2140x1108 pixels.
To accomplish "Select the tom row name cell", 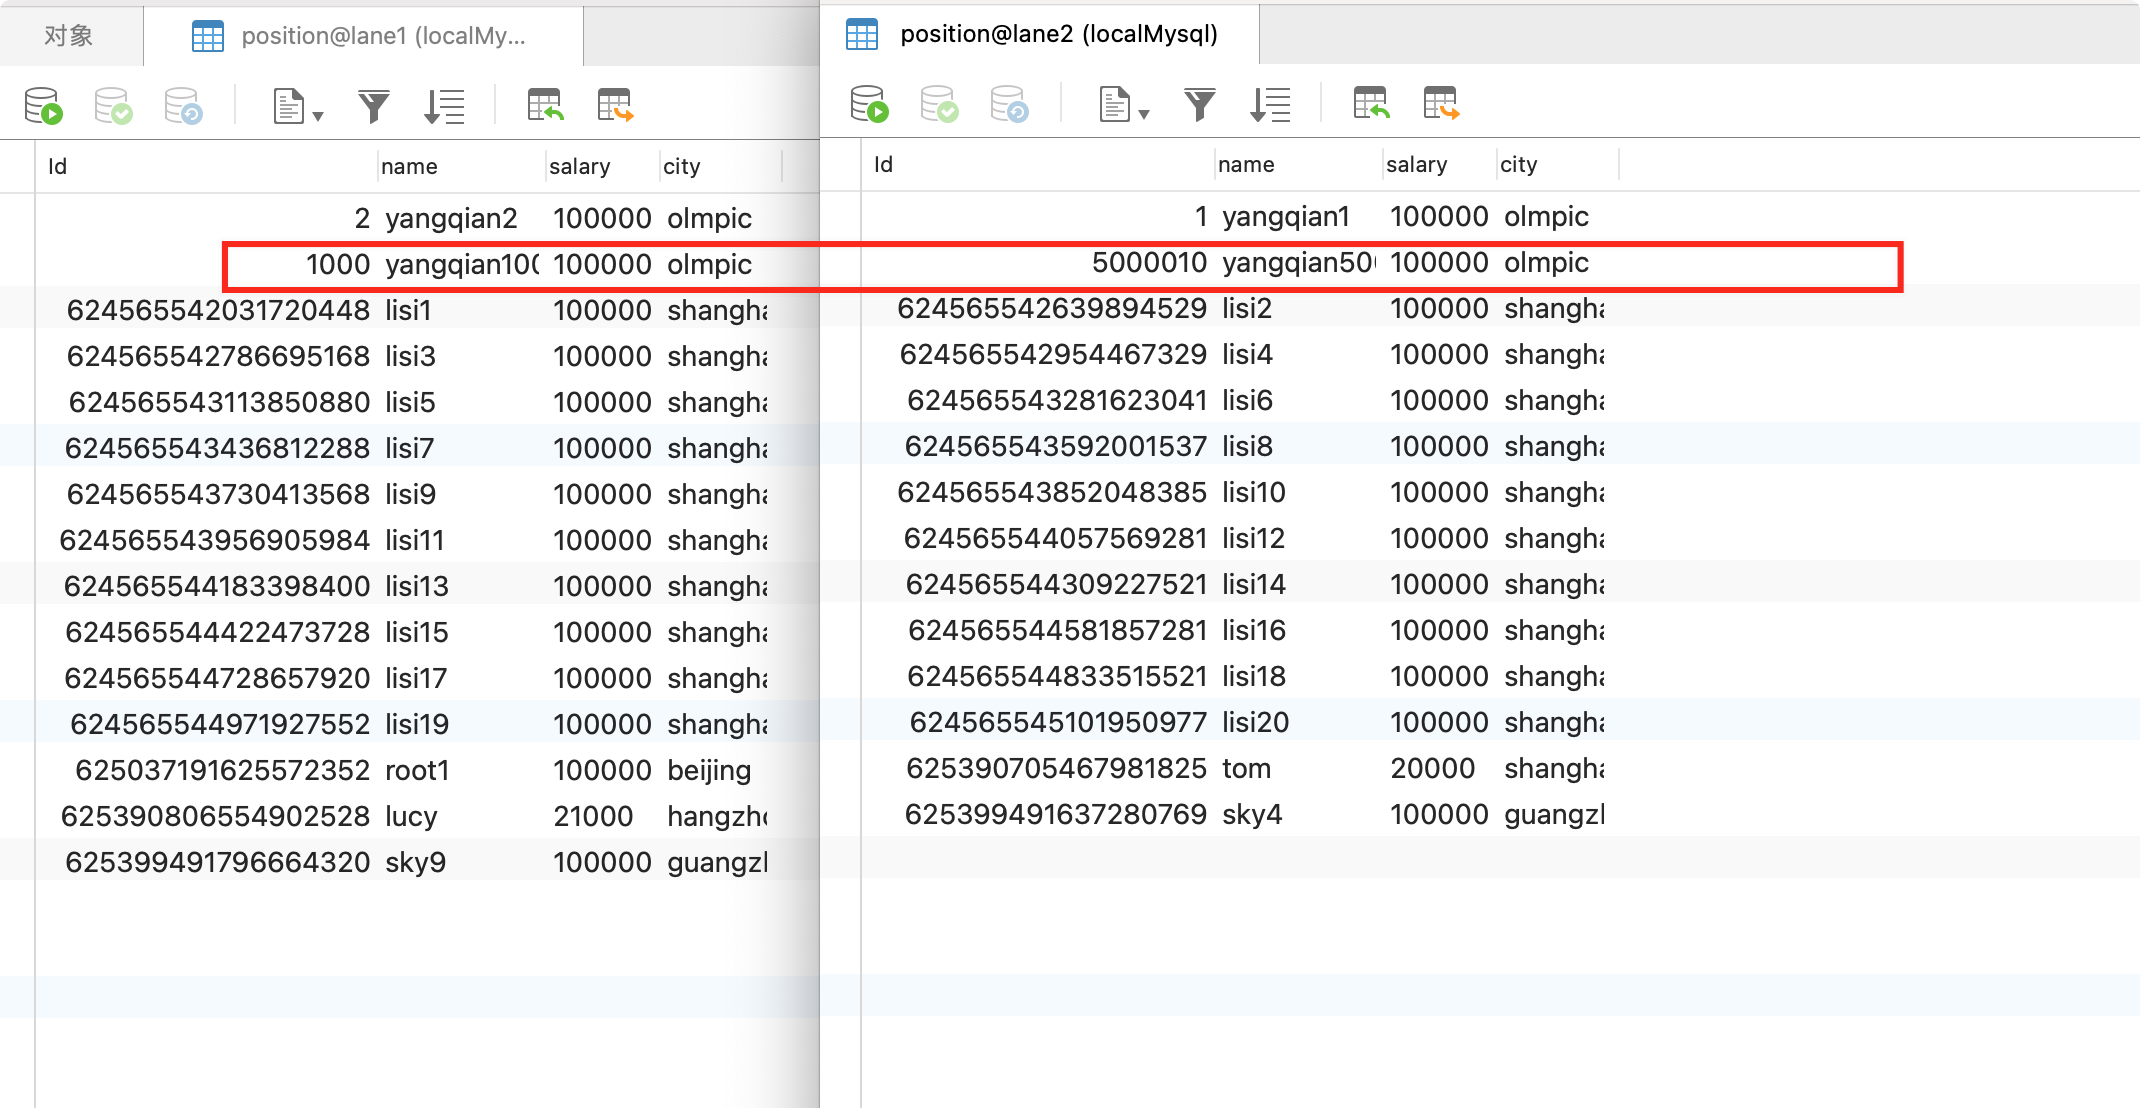I will [1246, 768].
